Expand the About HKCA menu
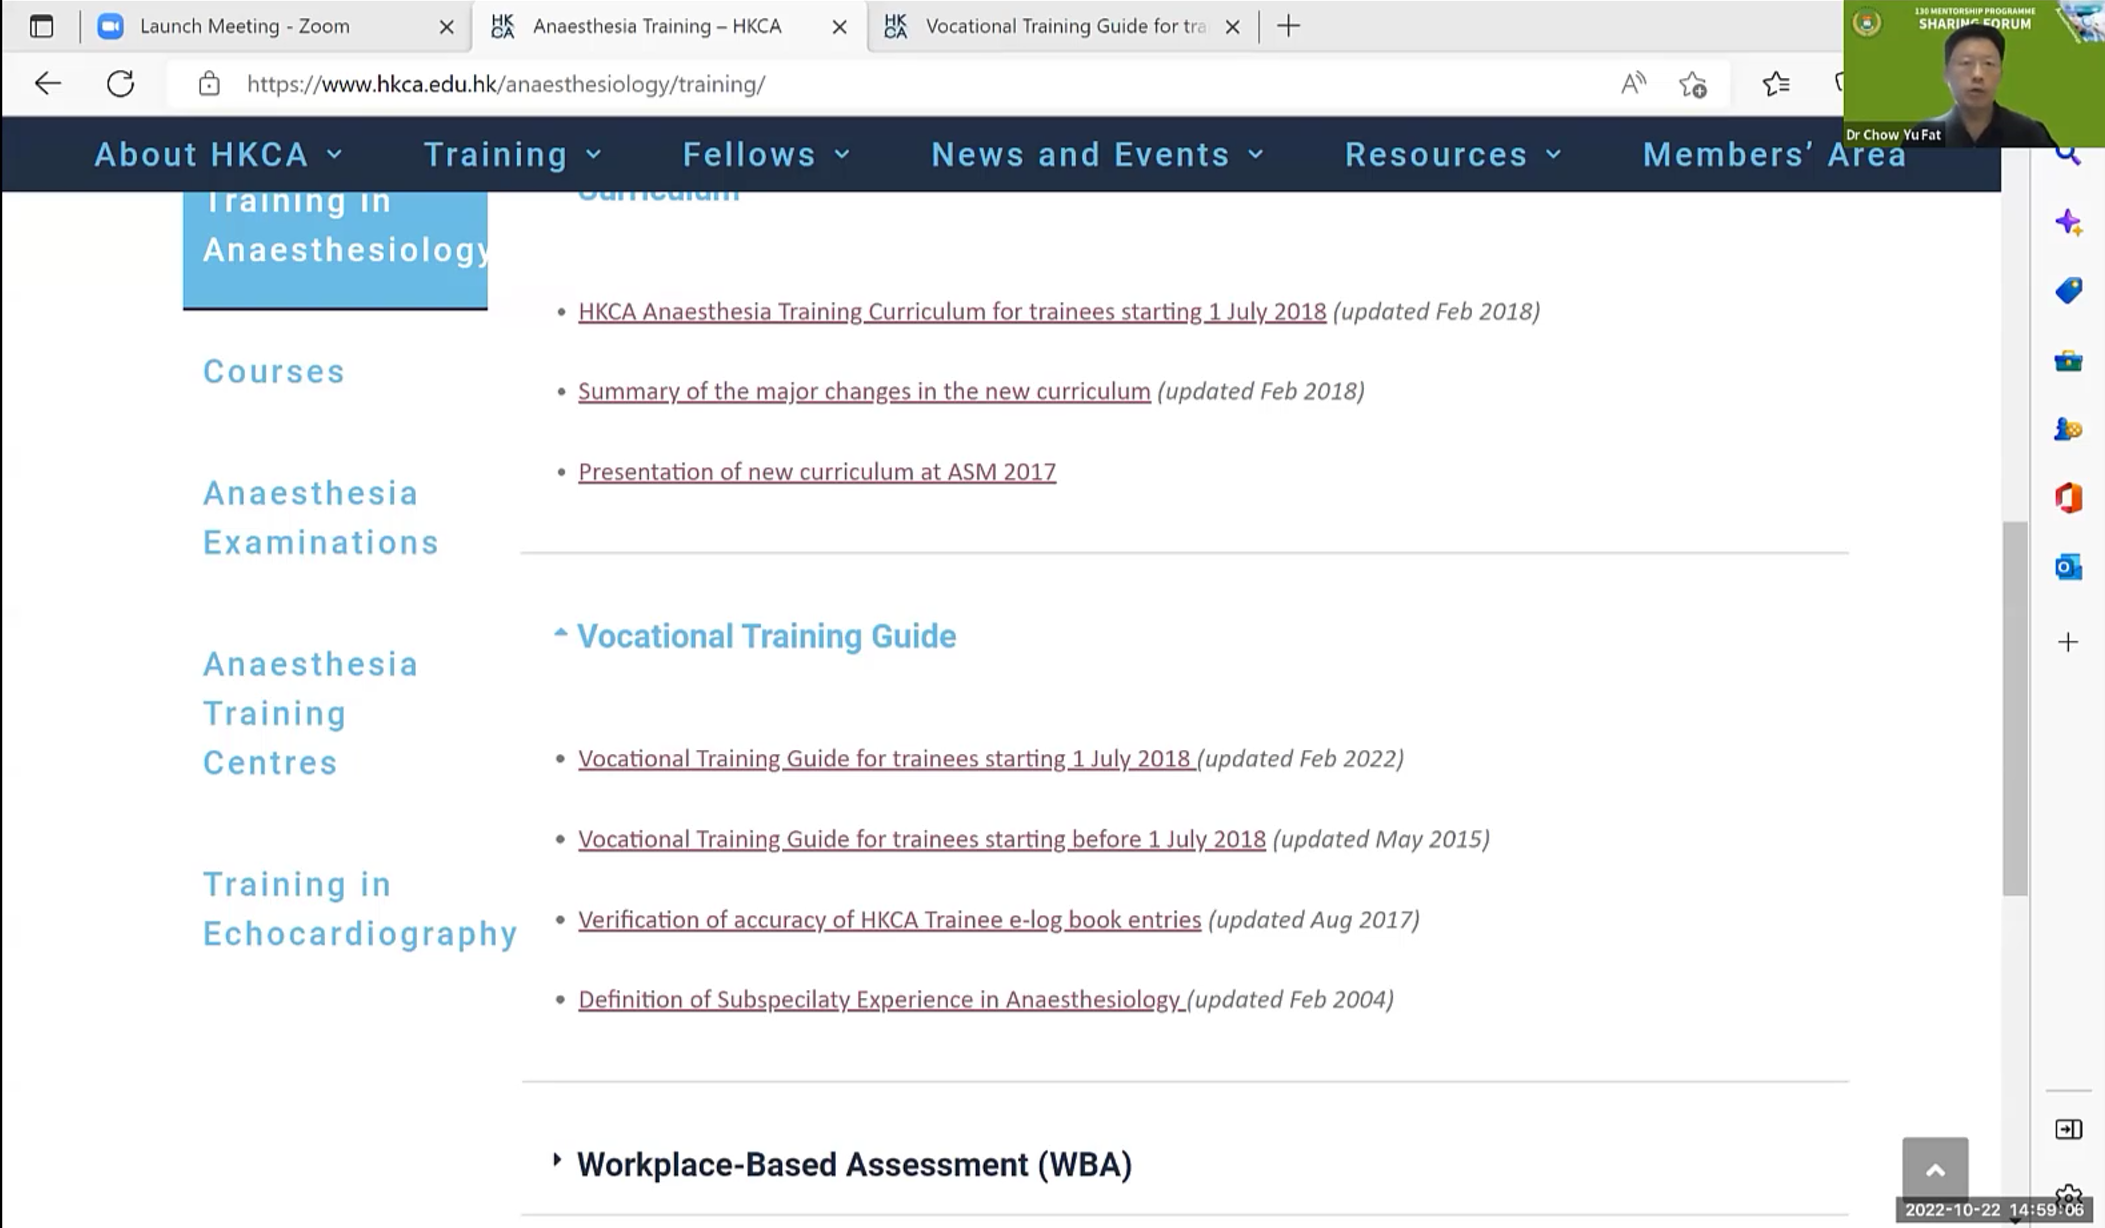This screenshot has width=2105, height=1228. click(218, 154)
